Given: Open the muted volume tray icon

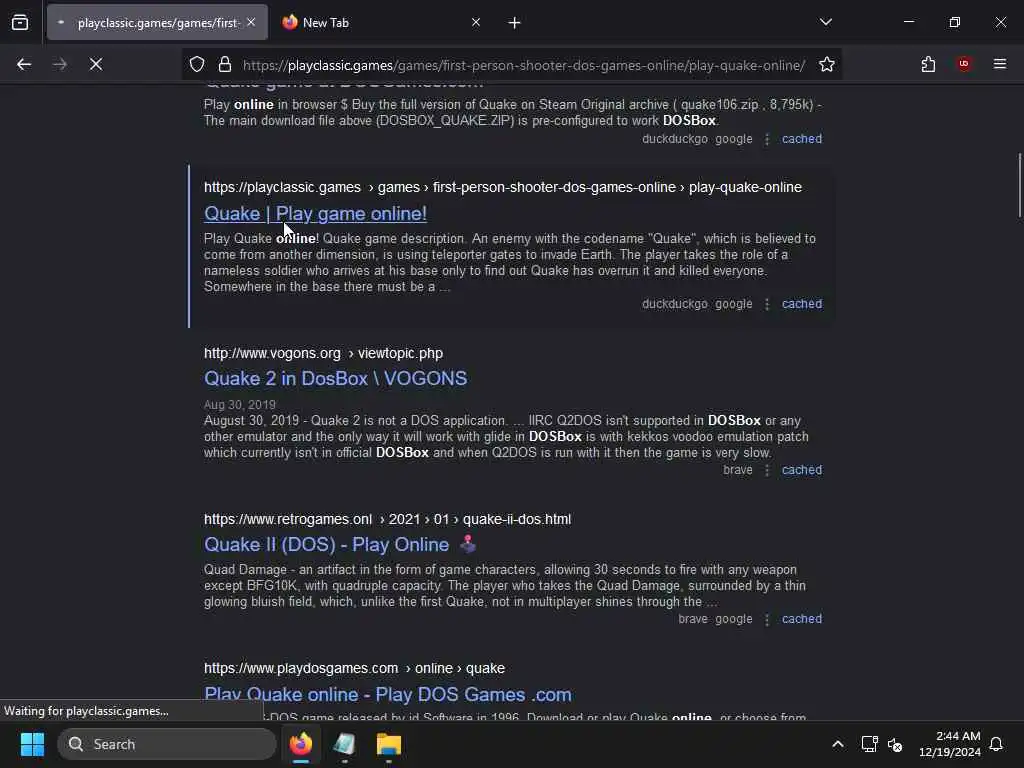Looking at the screenshot, I should (895, 744).
